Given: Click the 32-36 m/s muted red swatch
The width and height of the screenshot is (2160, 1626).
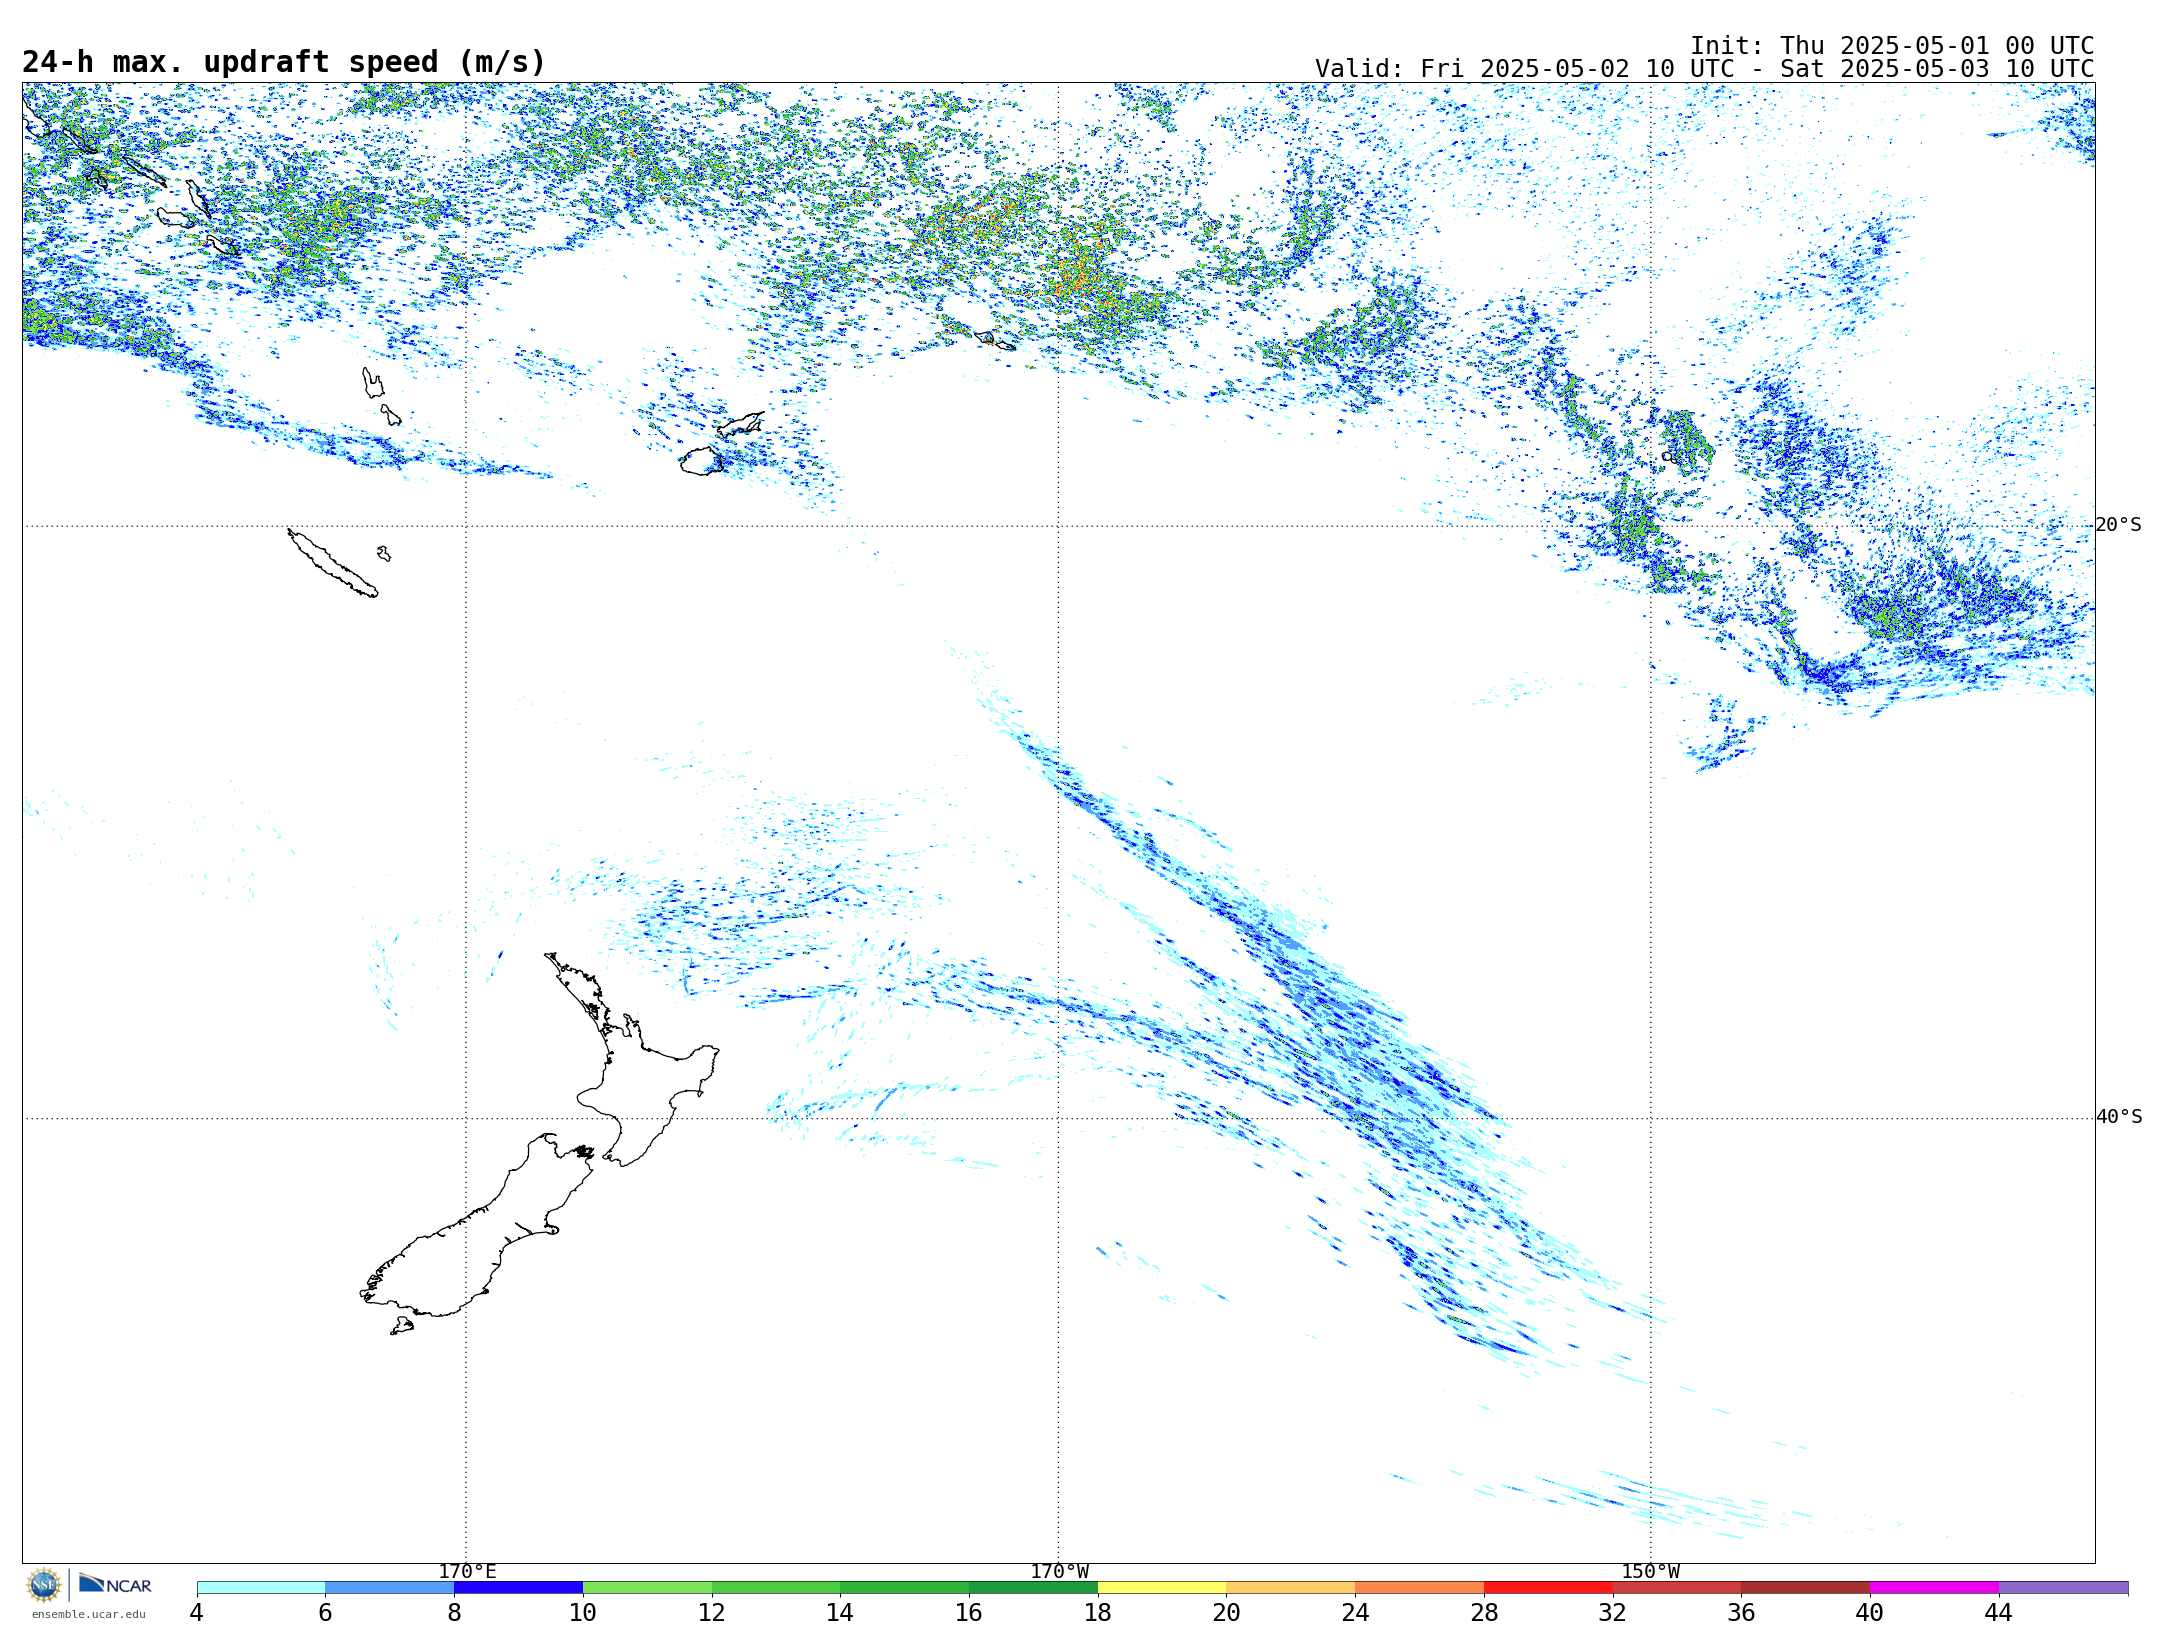Looking at the screenshot, I should tap(1677, 1588).
